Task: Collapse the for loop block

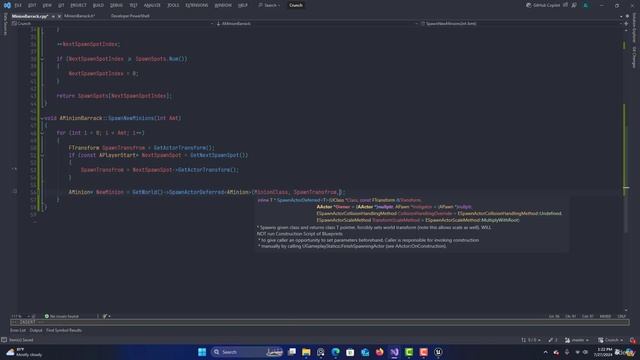Action: [x=42, y=133]
